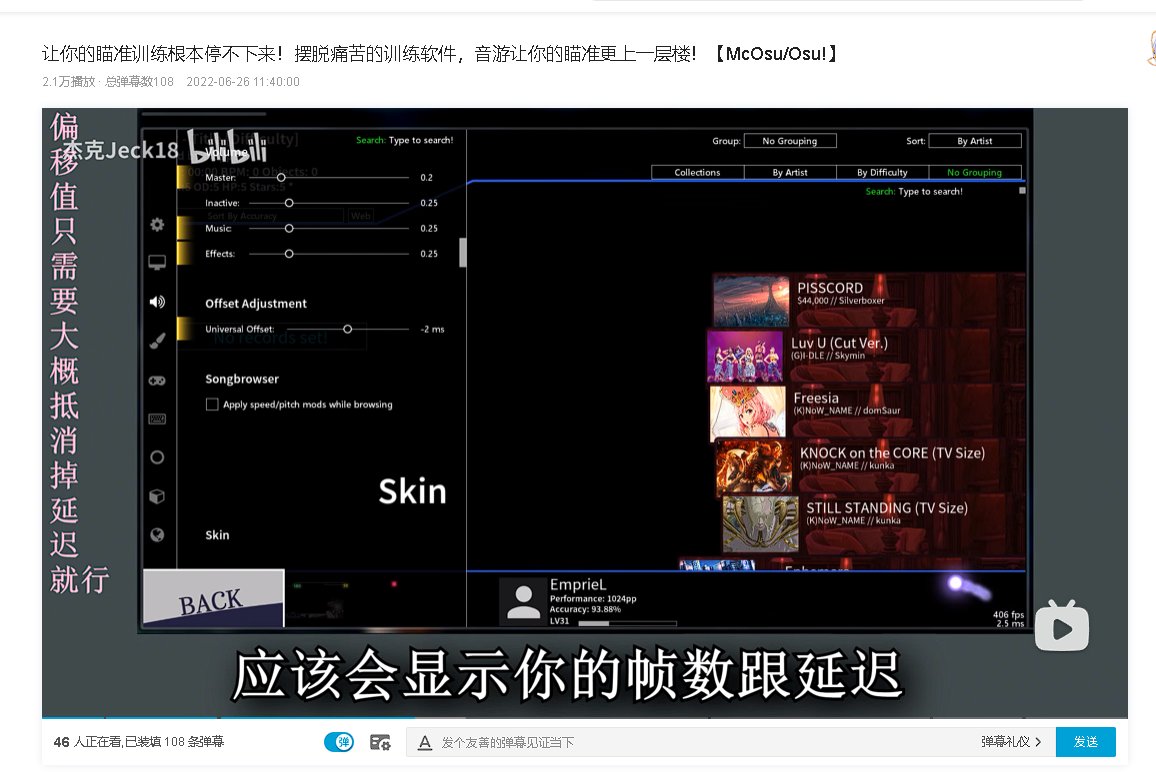Select the Freesia song entry

868,411
